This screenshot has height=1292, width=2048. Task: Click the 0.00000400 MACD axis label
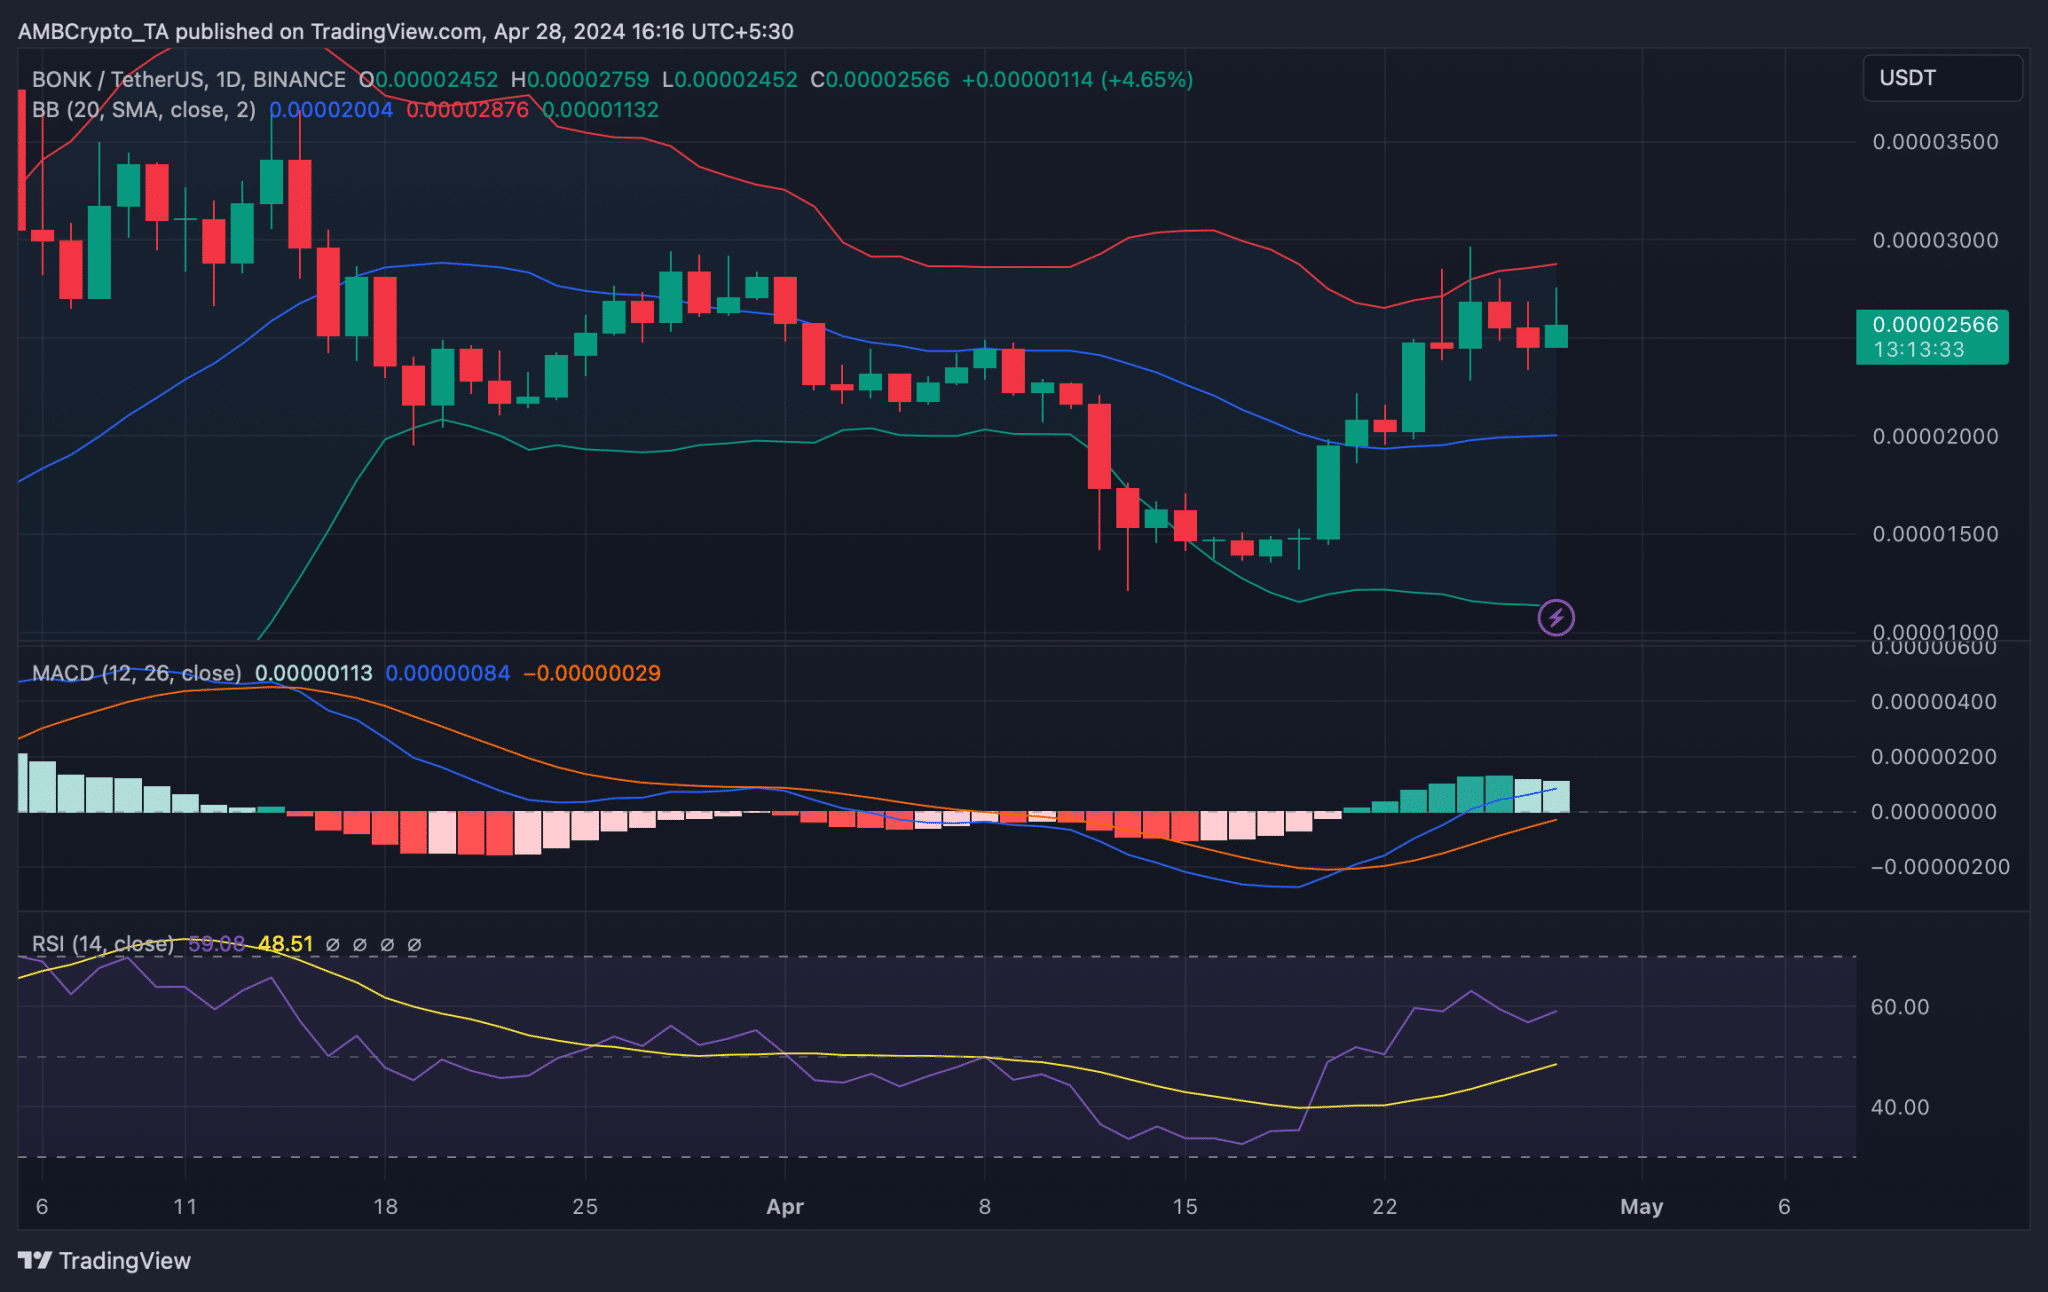pos(1934,702)
